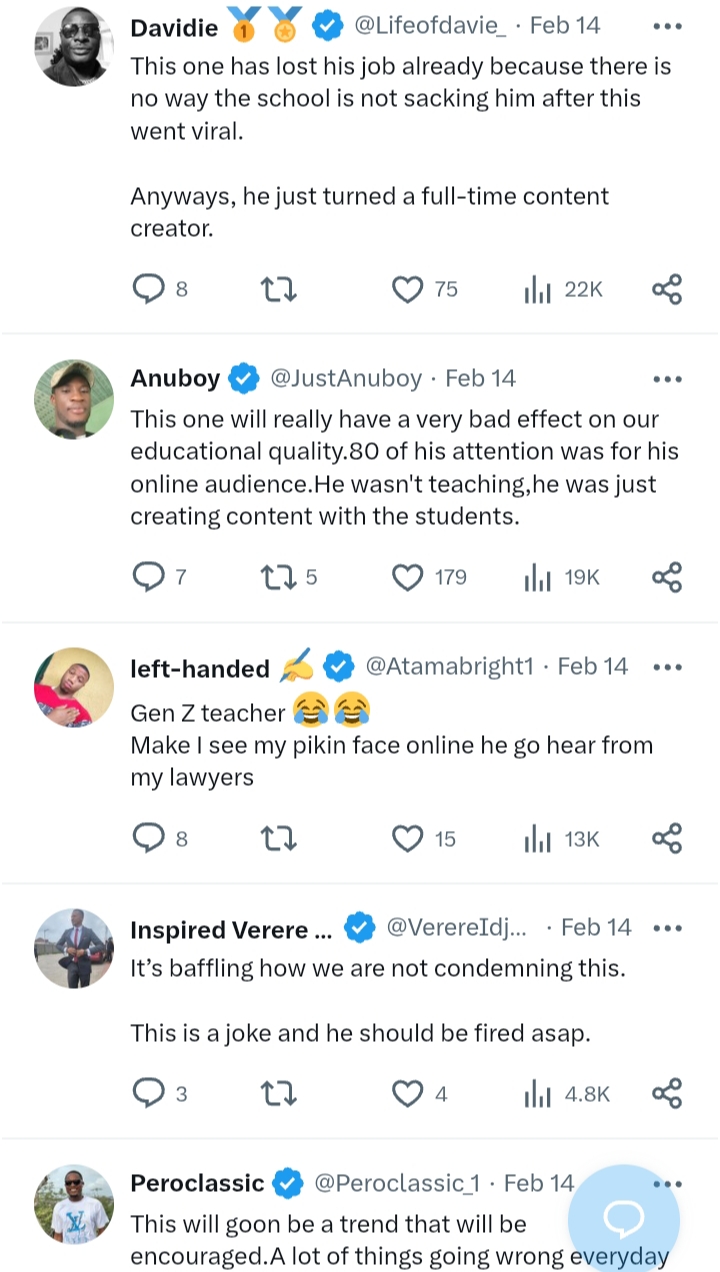The image size is (720, 1272).
Task: Open Peroclassic's profile picture
Action: click(74, 1203)
